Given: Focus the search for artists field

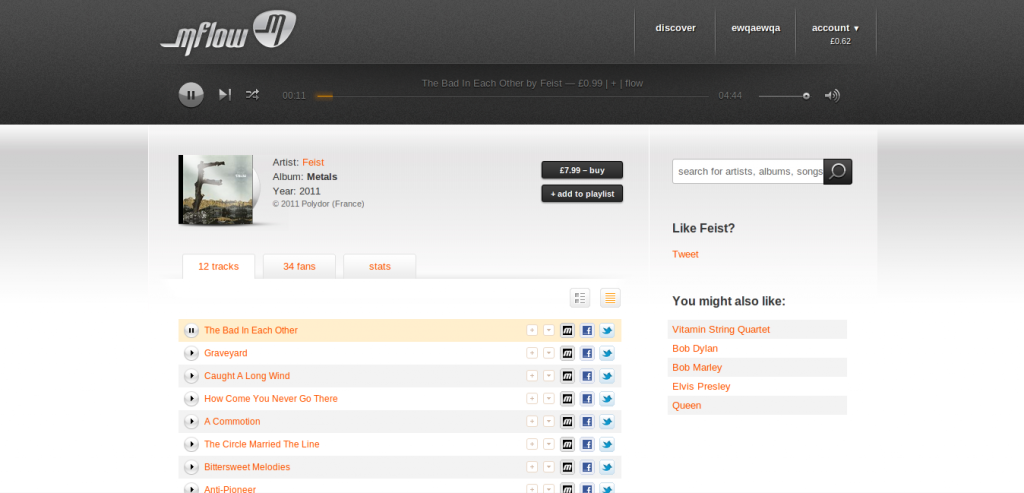Looking at the screenshot, I should (x=748, y=172).
